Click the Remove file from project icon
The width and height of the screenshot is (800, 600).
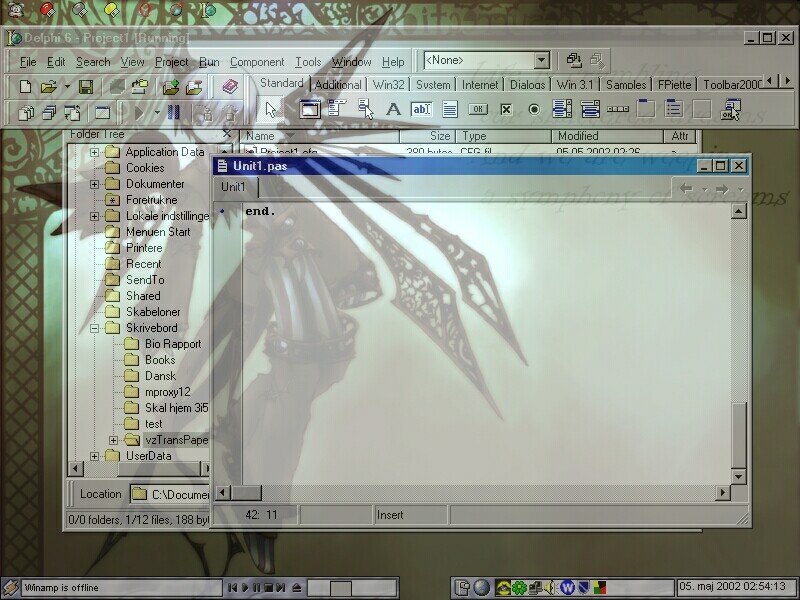pyautogui.click(x=194, y=87)
